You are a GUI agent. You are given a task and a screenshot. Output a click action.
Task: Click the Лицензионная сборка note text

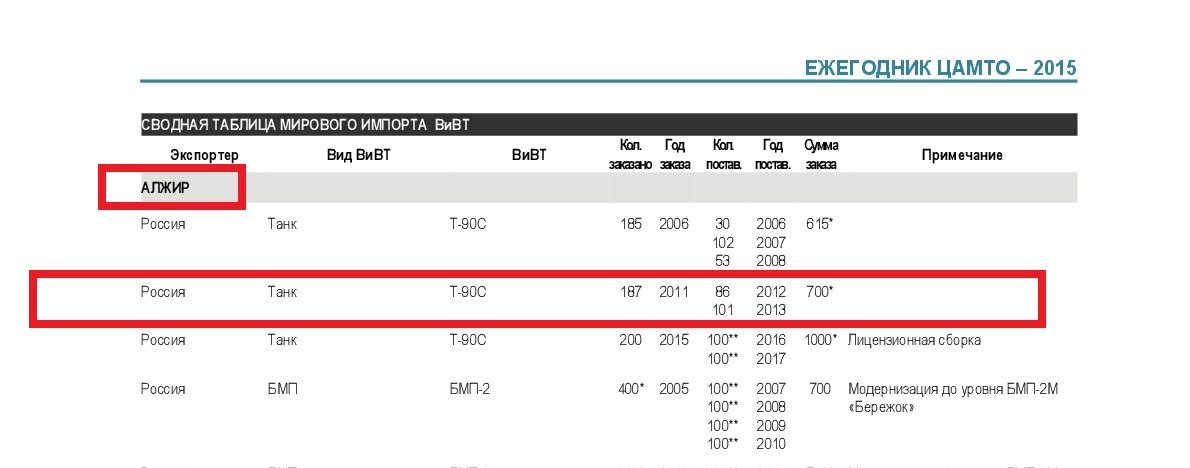[914, 340]
